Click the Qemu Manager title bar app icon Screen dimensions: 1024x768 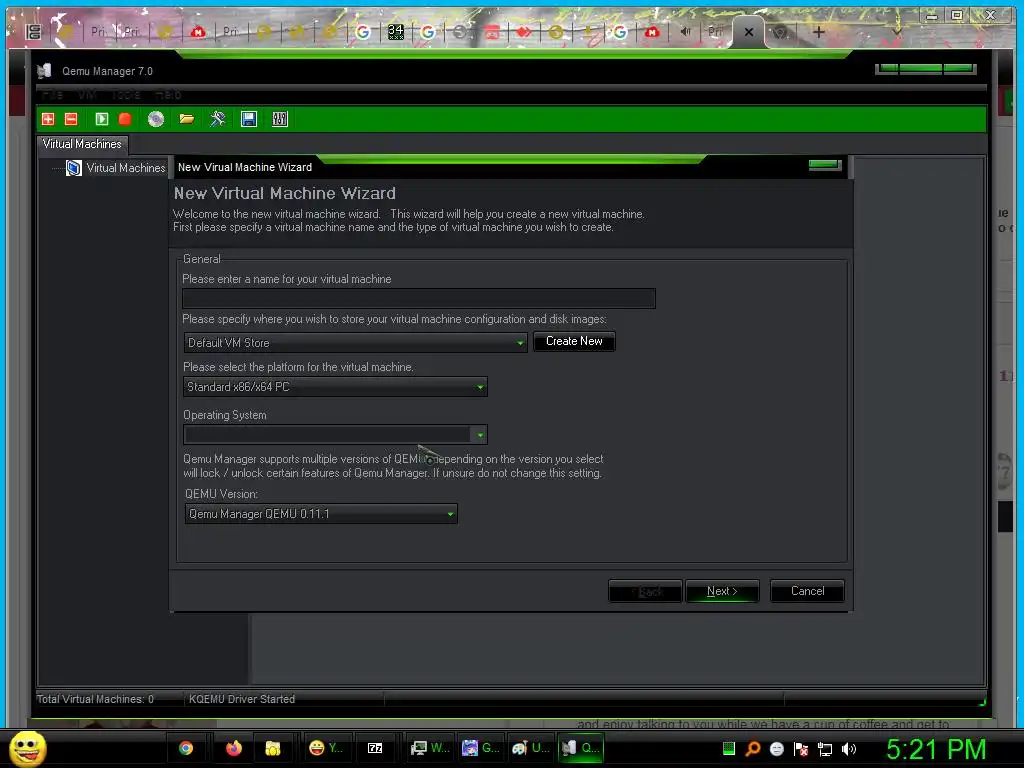pos(44,71)
